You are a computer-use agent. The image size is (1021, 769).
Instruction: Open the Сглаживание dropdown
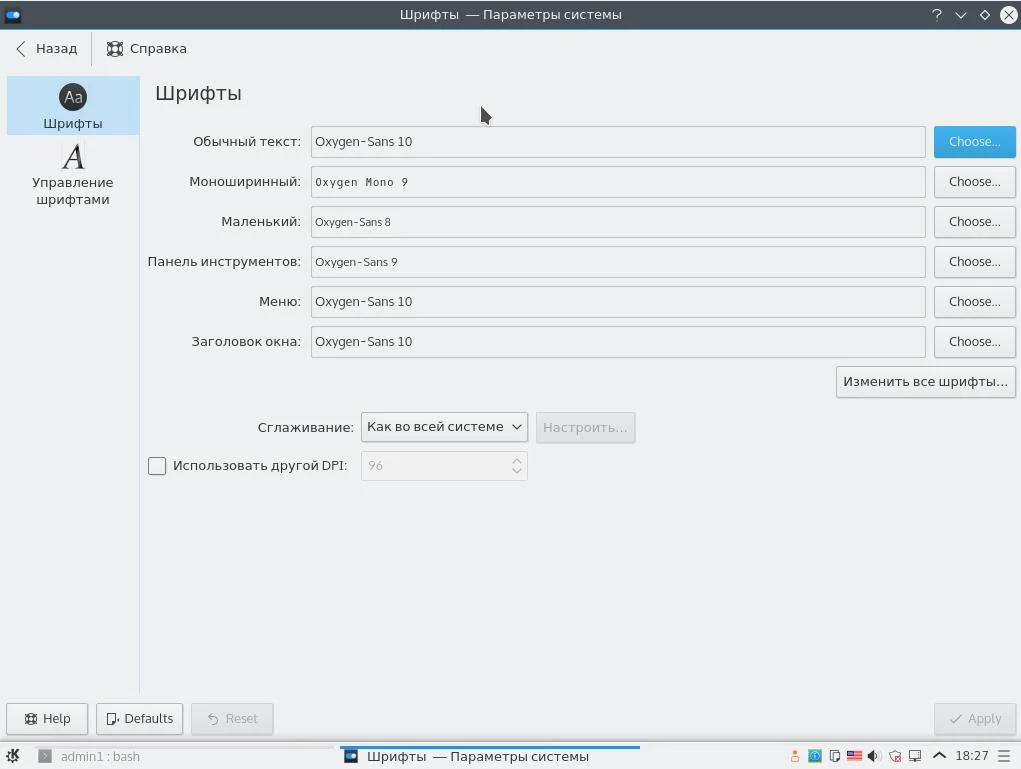pyautogui.click(x=444, y=427)
